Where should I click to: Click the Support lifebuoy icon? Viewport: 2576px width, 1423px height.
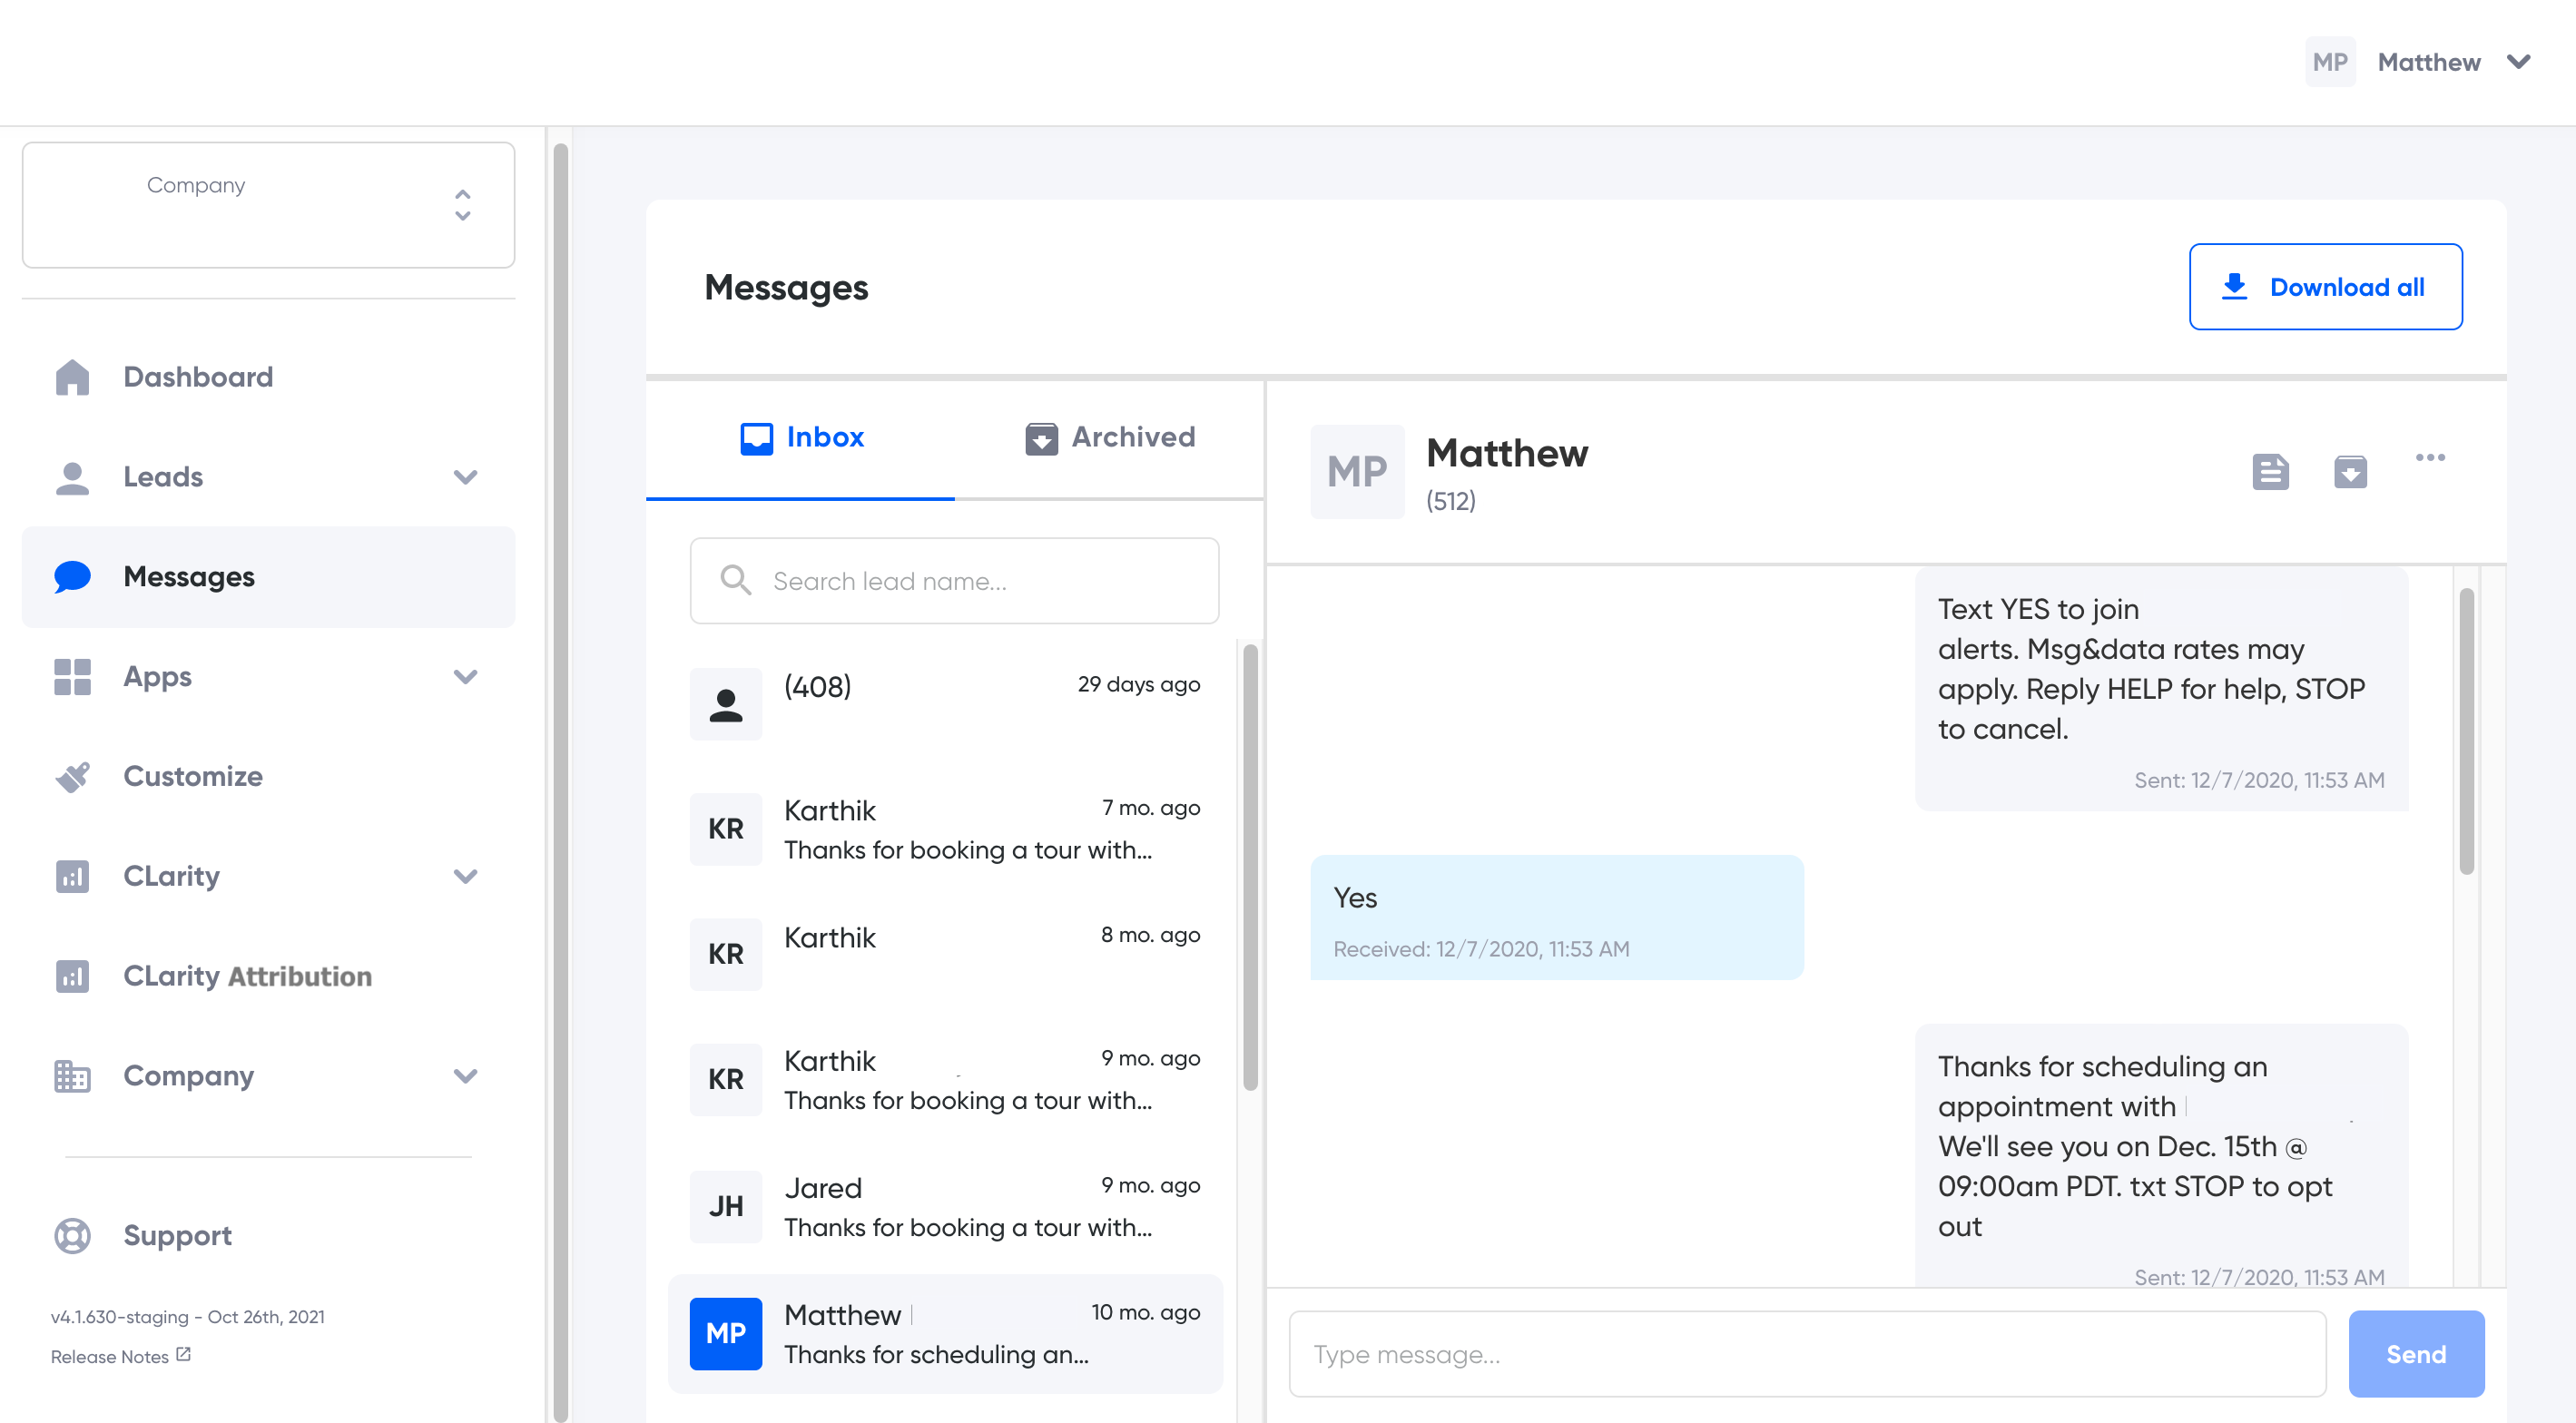click(72, 1236)
